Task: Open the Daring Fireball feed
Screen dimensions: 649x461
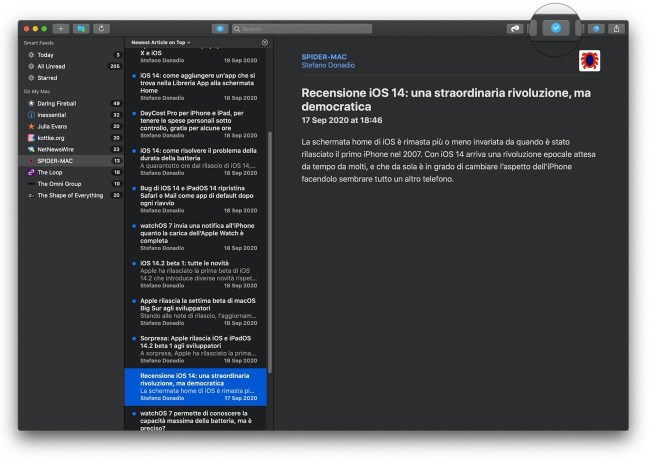Action: [72, 103]
